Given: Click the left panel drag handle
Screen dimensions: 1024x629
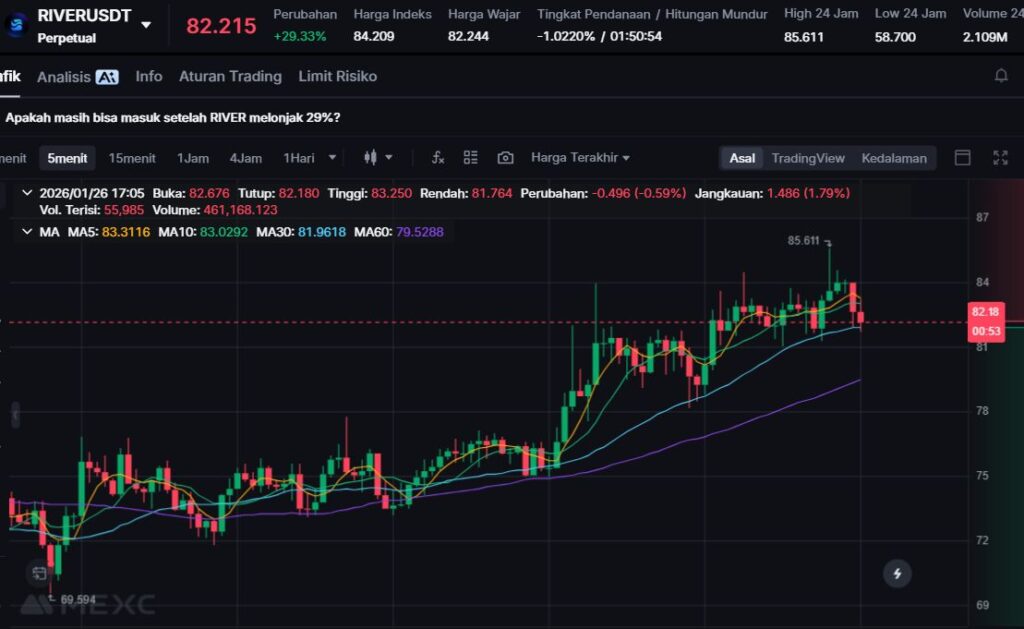Looking at the screenshot, I should point(15,414).
